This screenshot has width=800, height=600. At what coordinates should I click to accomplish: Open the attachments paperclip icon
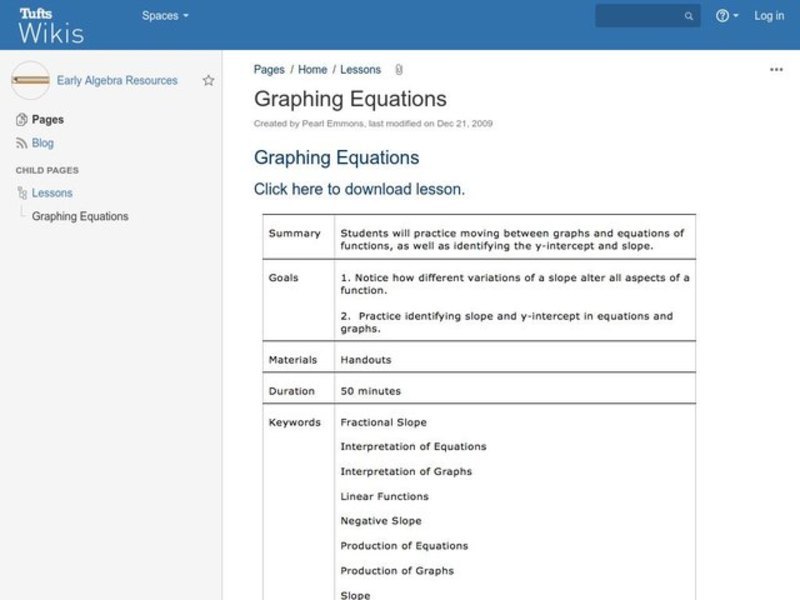[396, 69]
